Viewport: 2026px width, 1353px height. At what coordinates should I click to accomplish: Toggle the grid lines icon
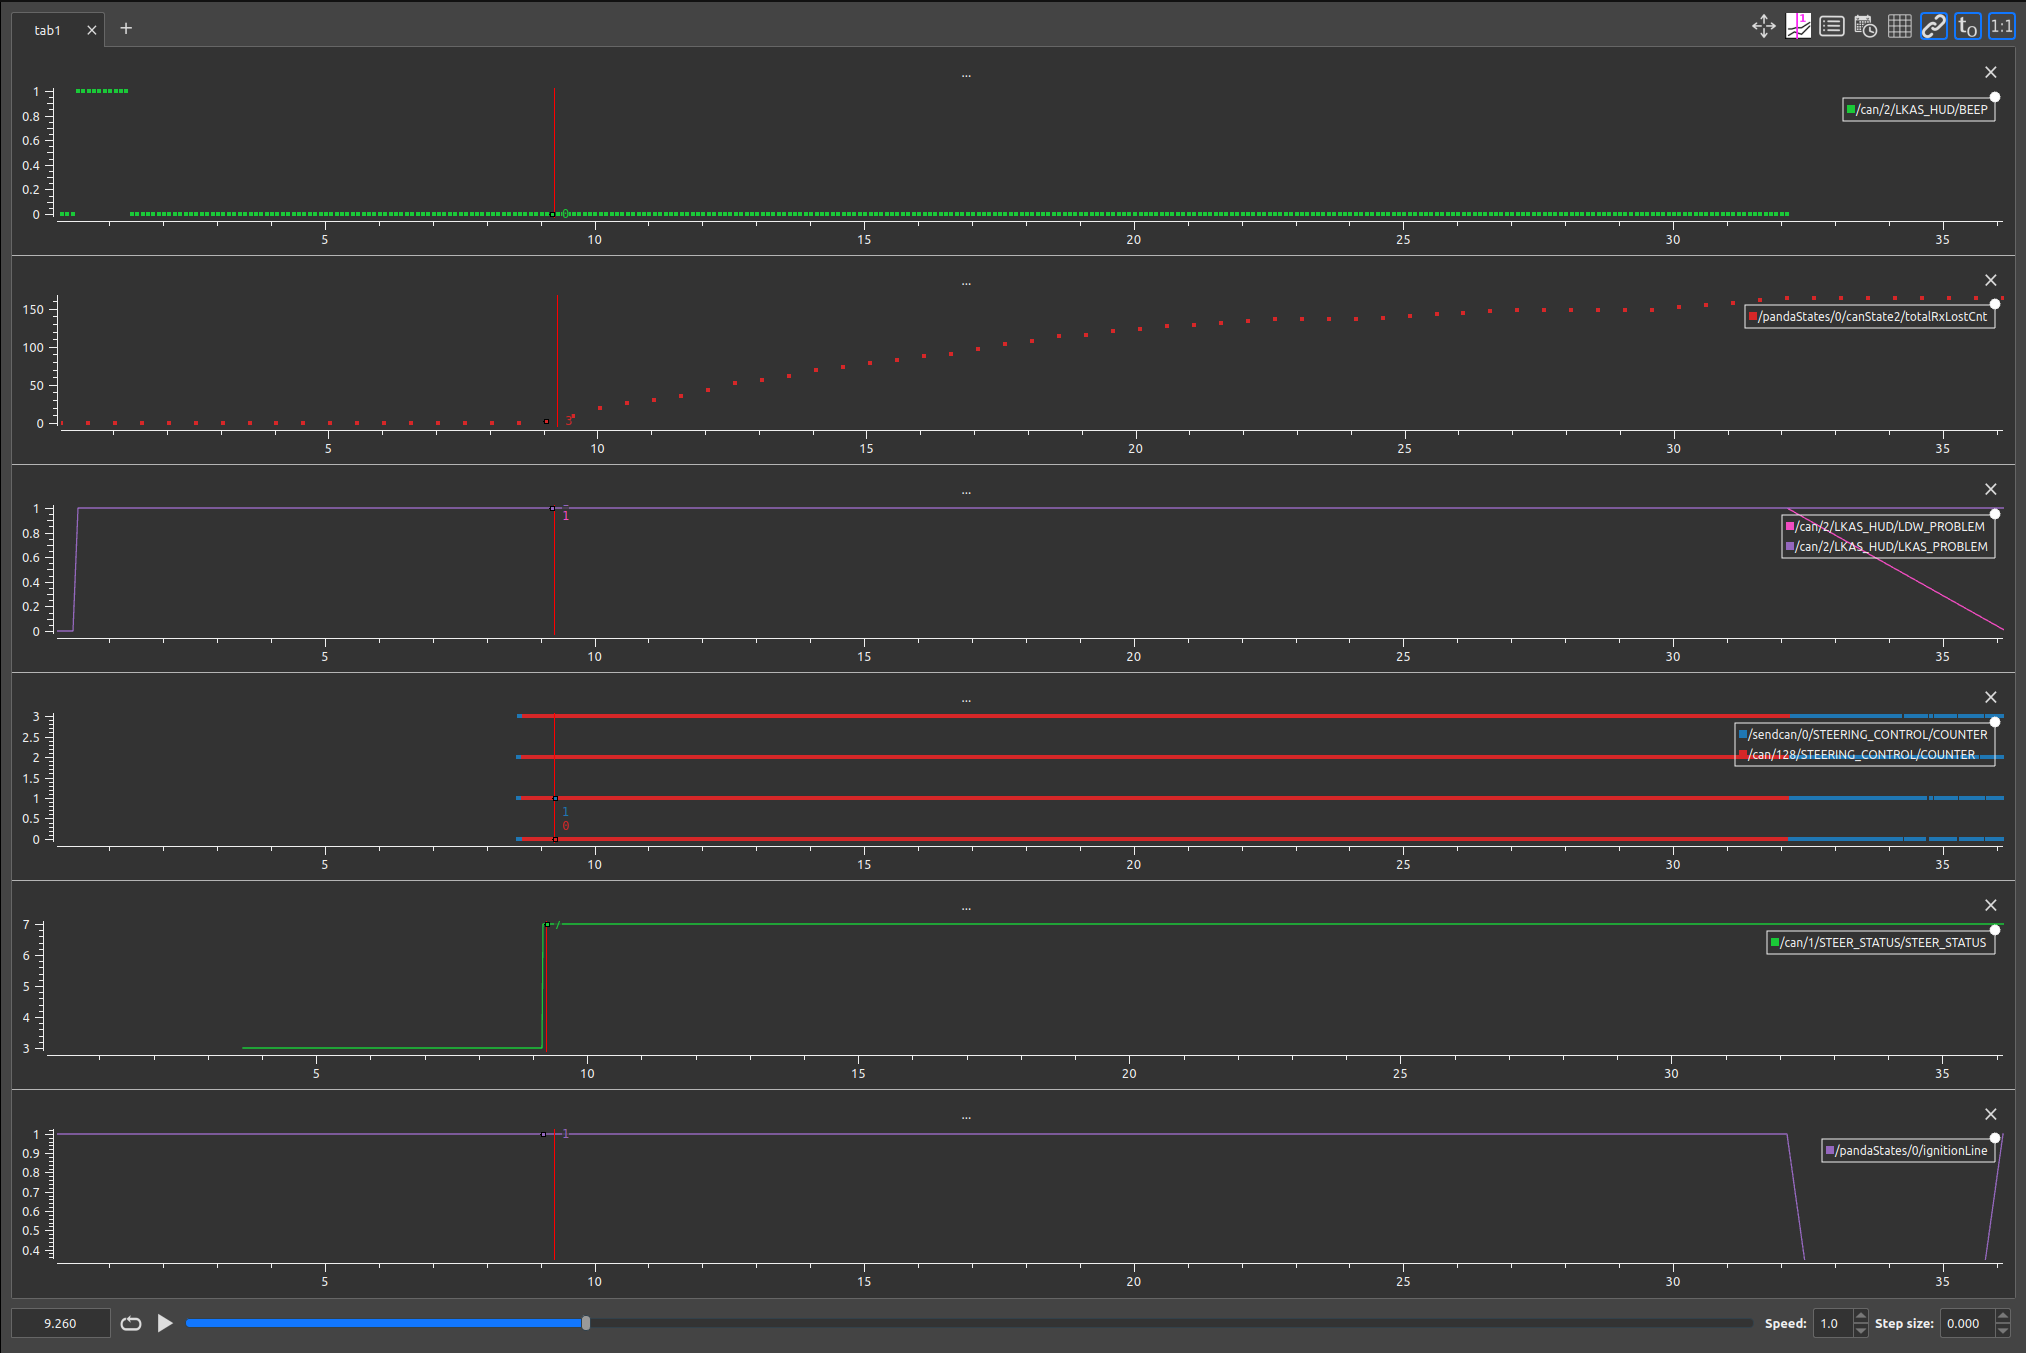pyautogui.click(x=1900, y=27)
